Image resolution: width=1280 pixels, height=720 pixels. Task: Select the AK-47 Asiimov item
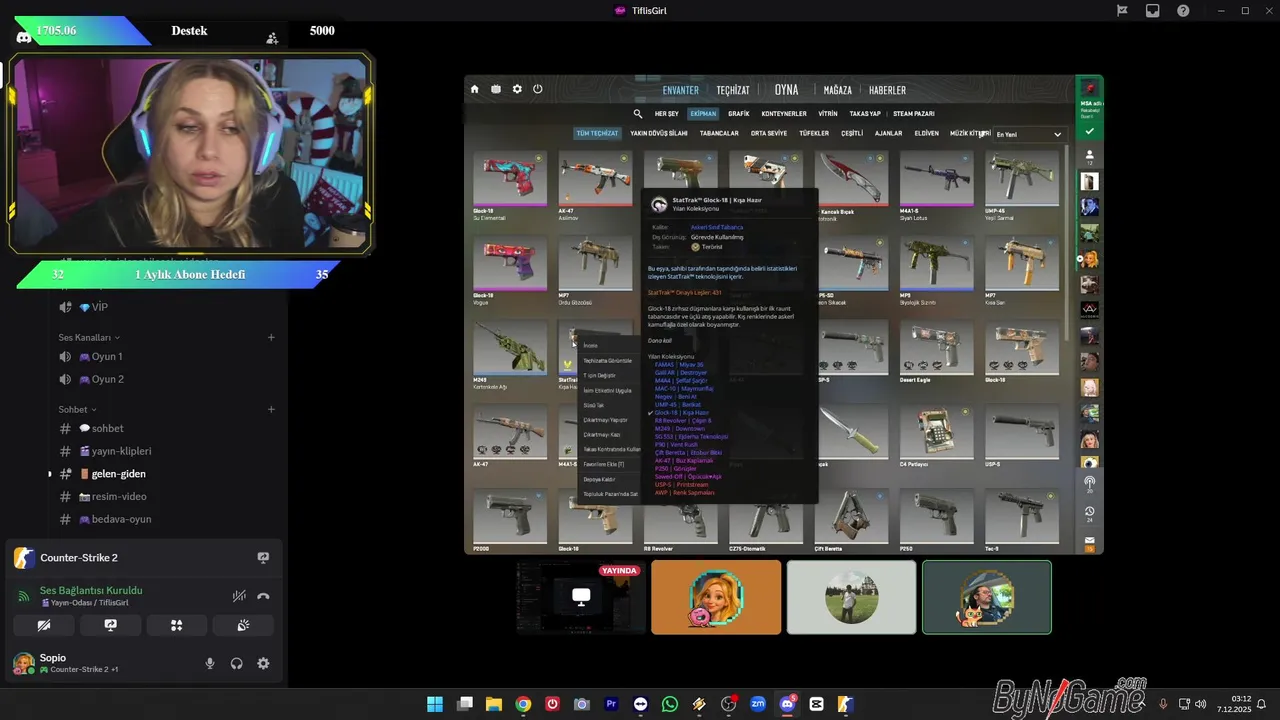[x=595, y=185]
